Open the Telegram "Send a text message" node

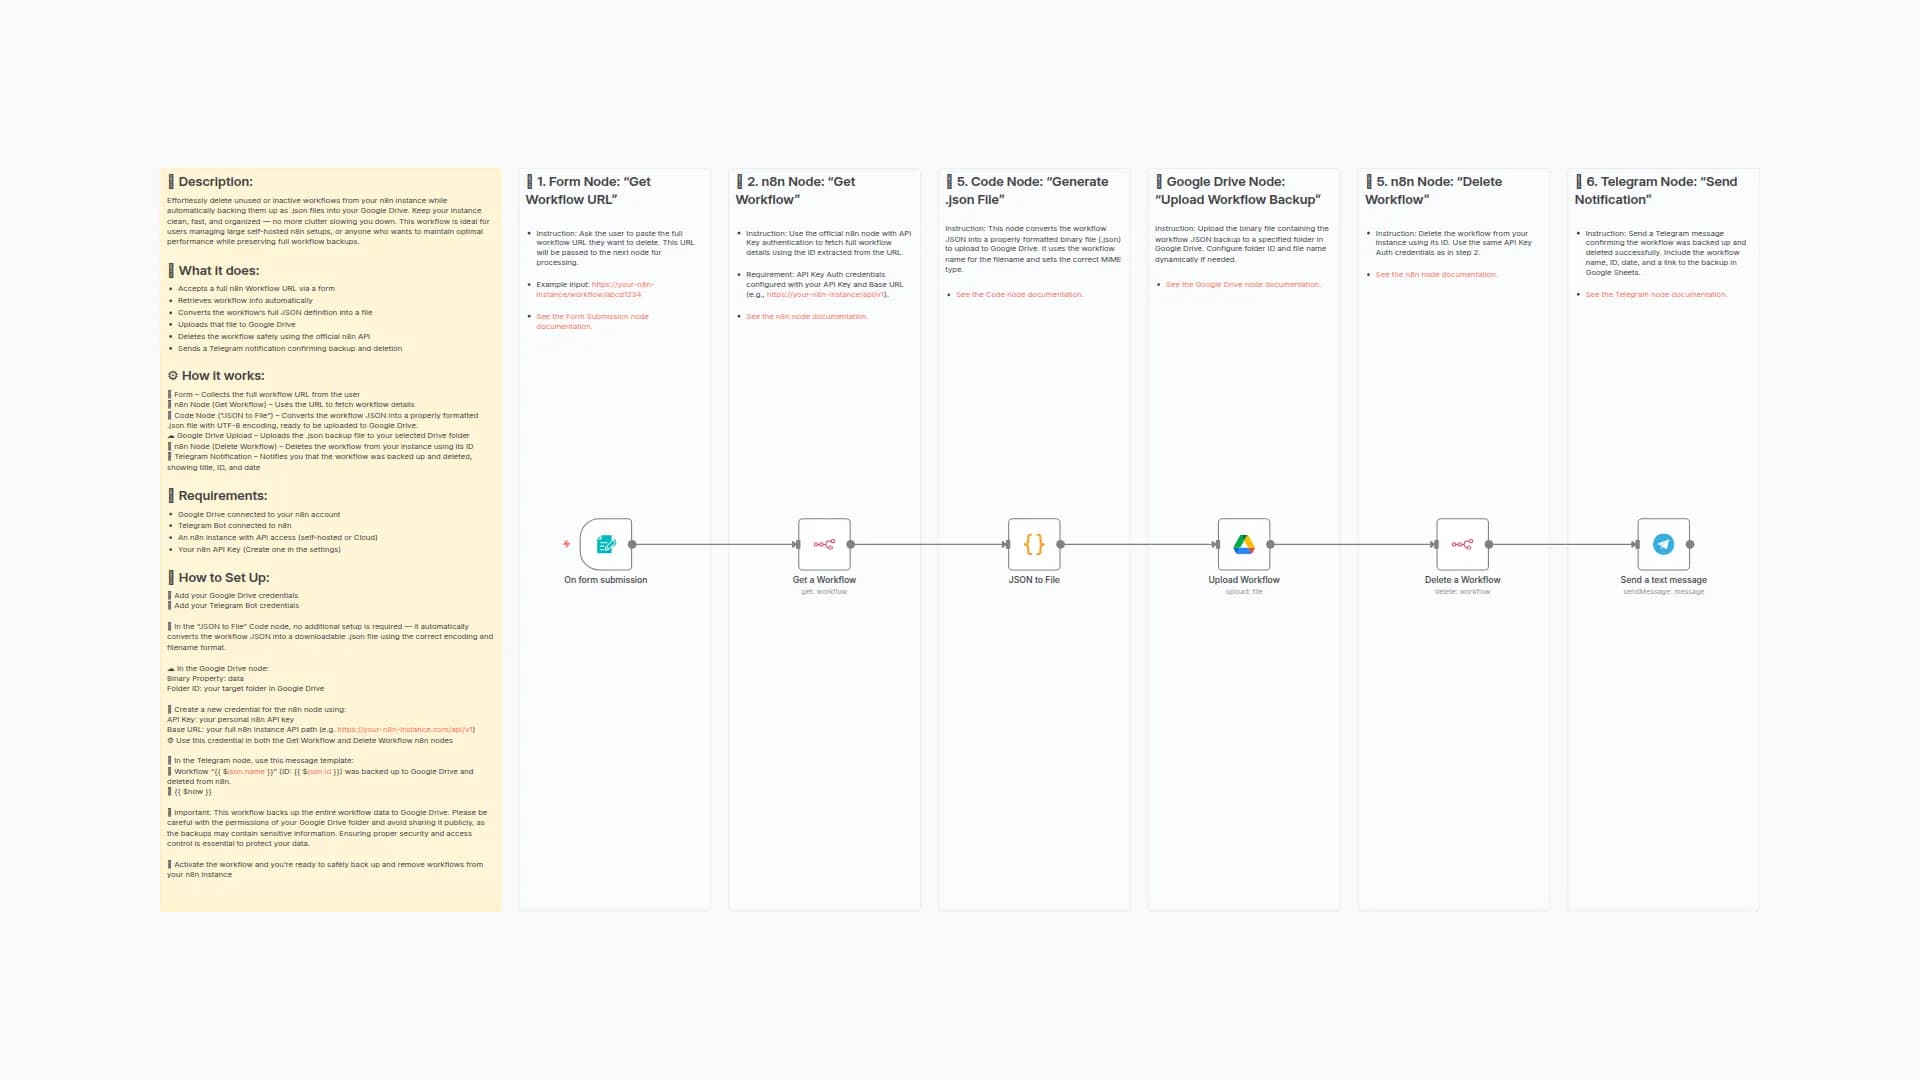(x=1663, y=545)
